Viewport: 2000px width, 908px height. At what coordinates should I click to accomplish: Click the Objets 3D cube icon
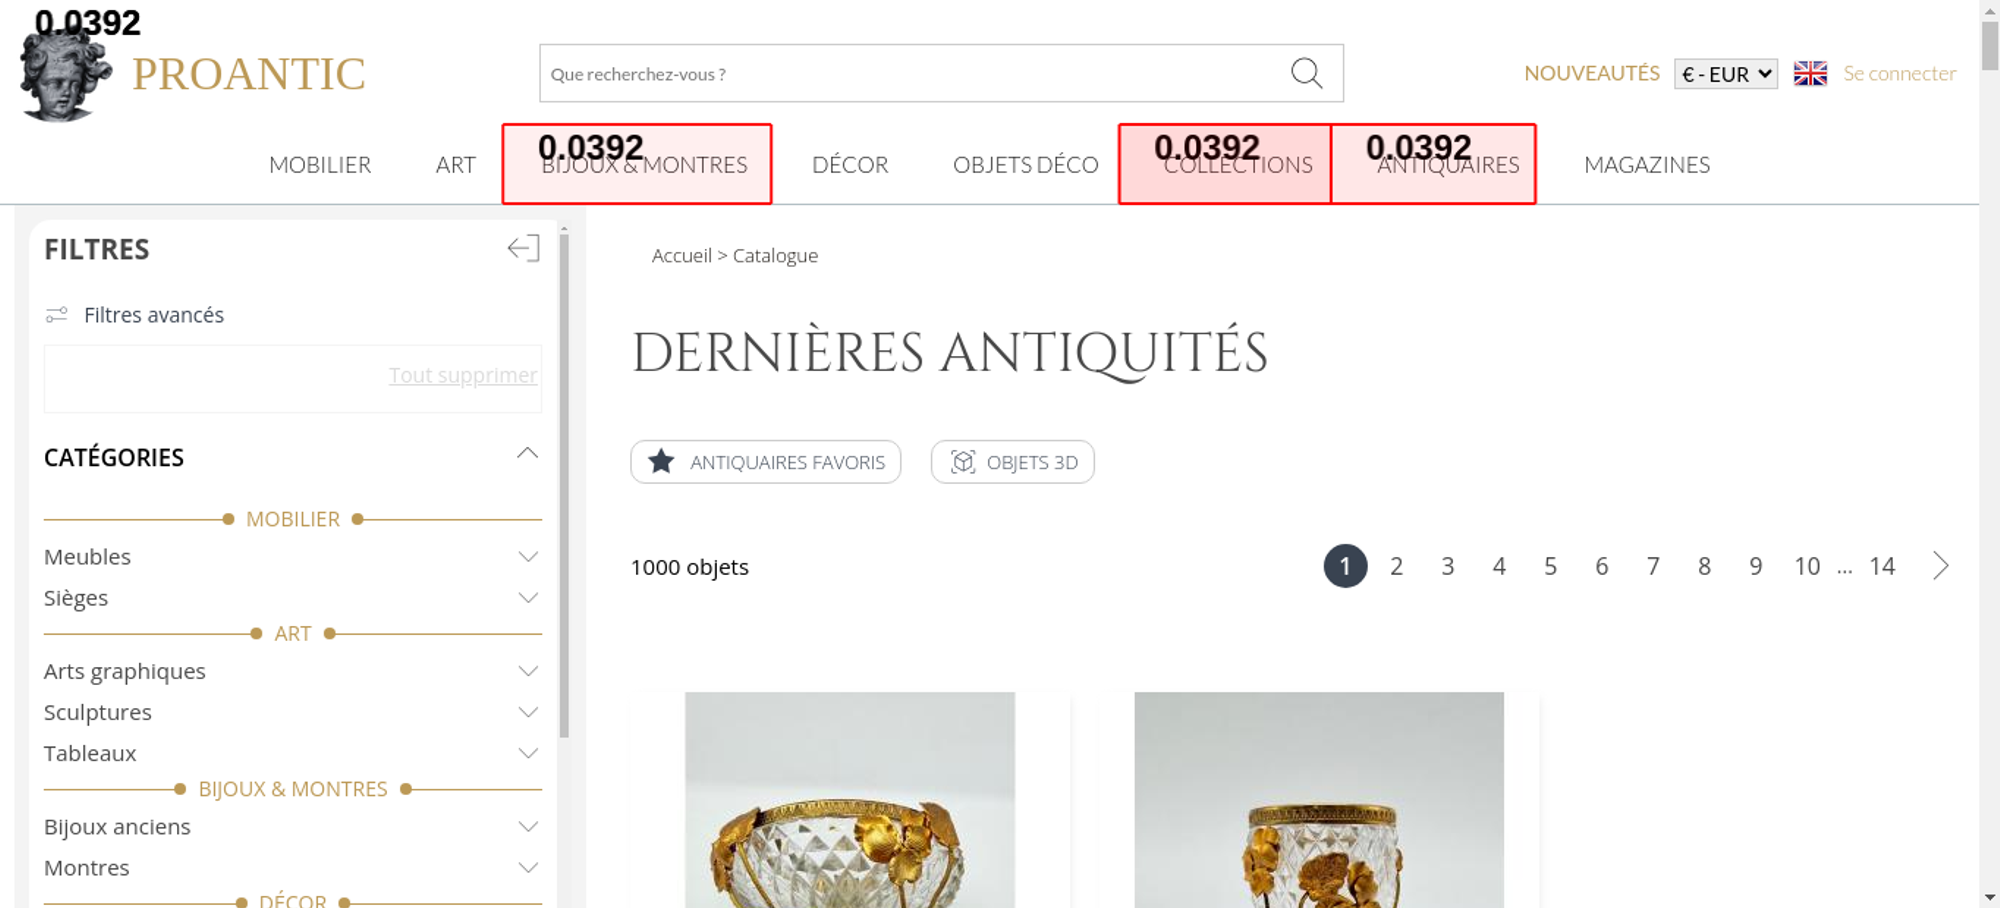[962, 462]
